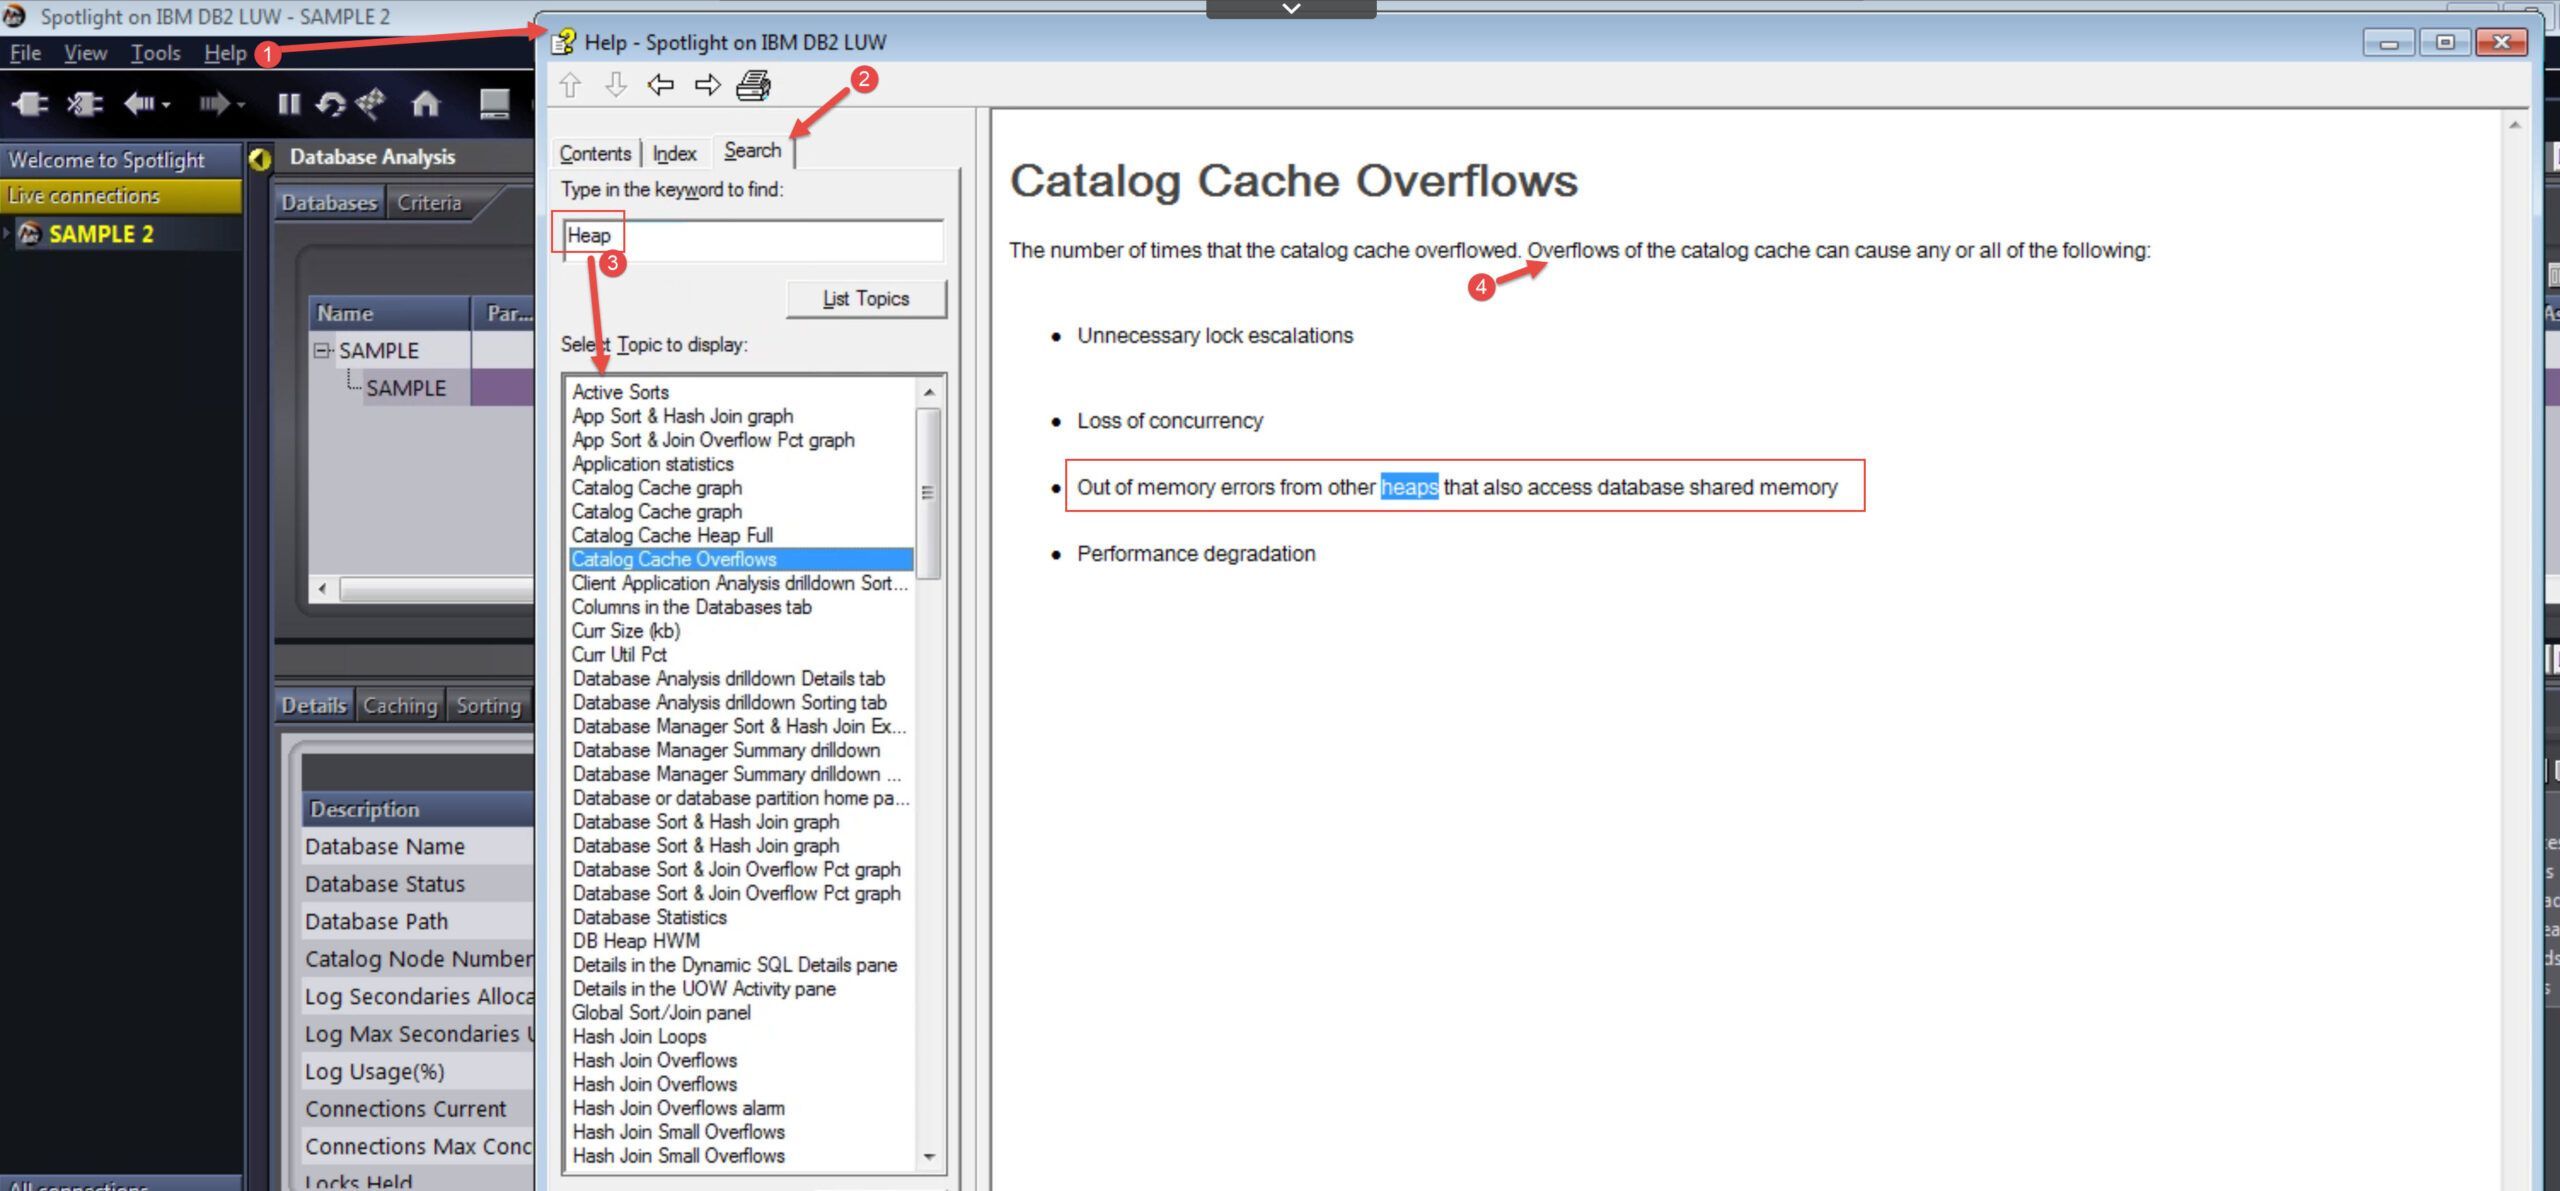Open the Caching tab
The width and height of the screenshot is (2560, 1191).
tap(400, 706)
